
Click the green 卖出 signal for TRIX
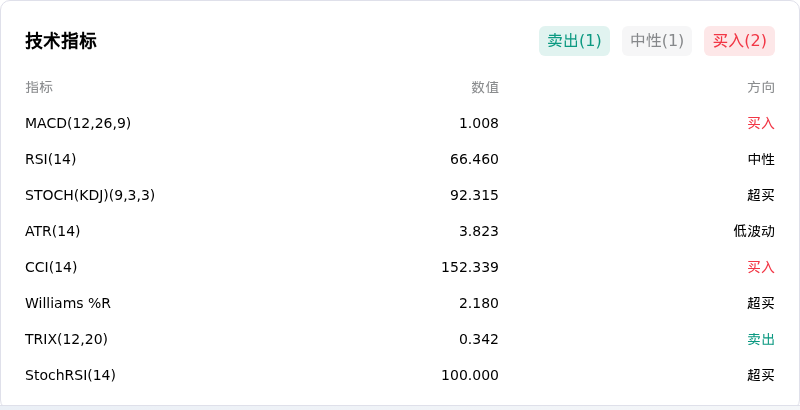761,339
